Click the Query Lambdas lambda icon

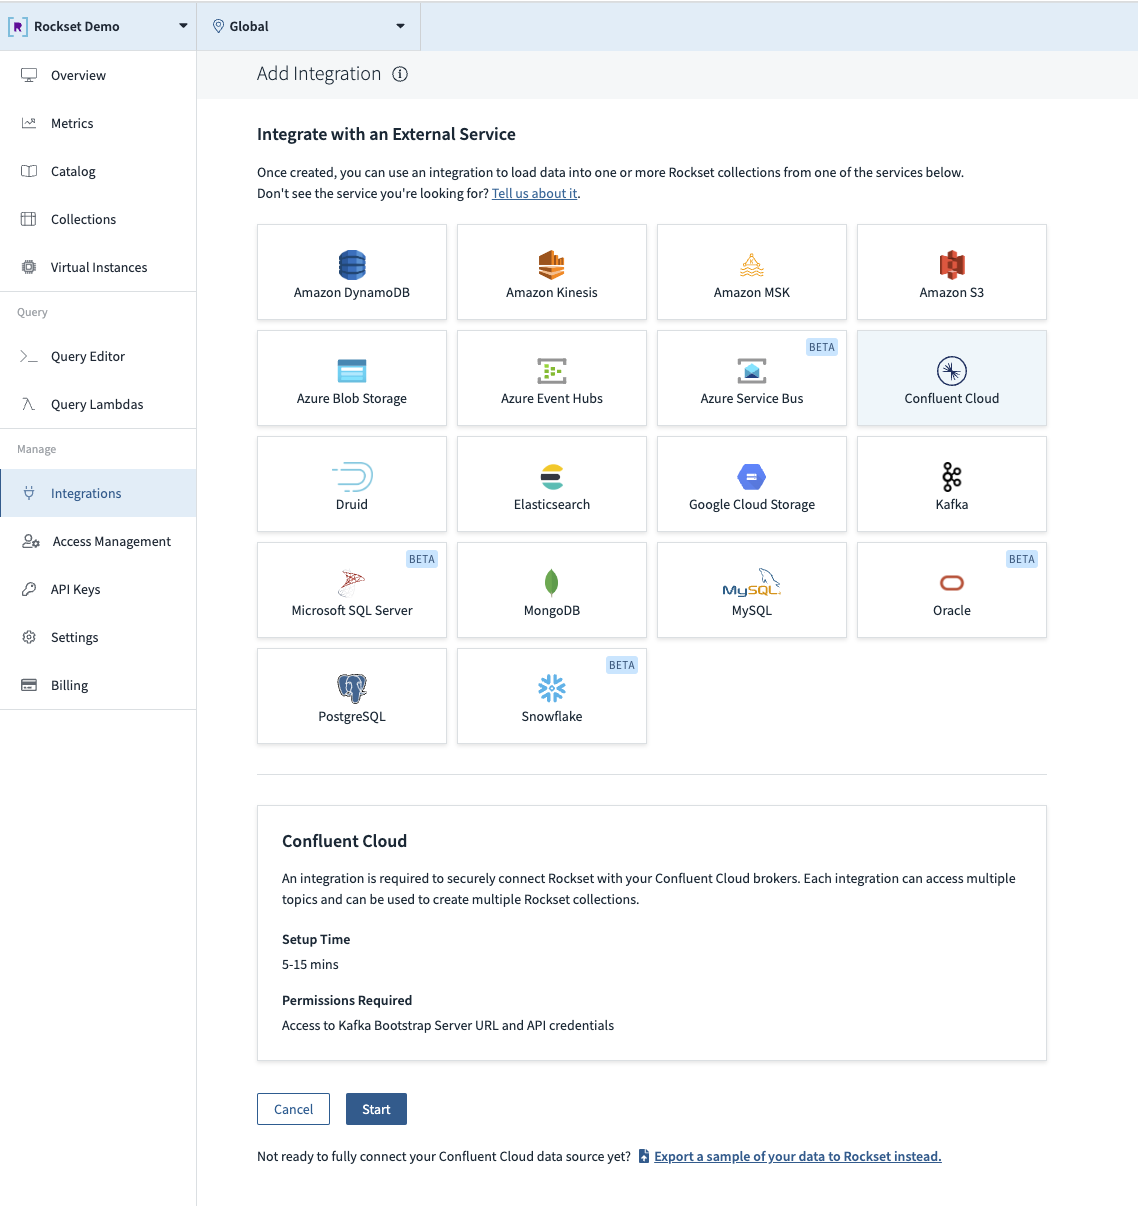(29, 404)
